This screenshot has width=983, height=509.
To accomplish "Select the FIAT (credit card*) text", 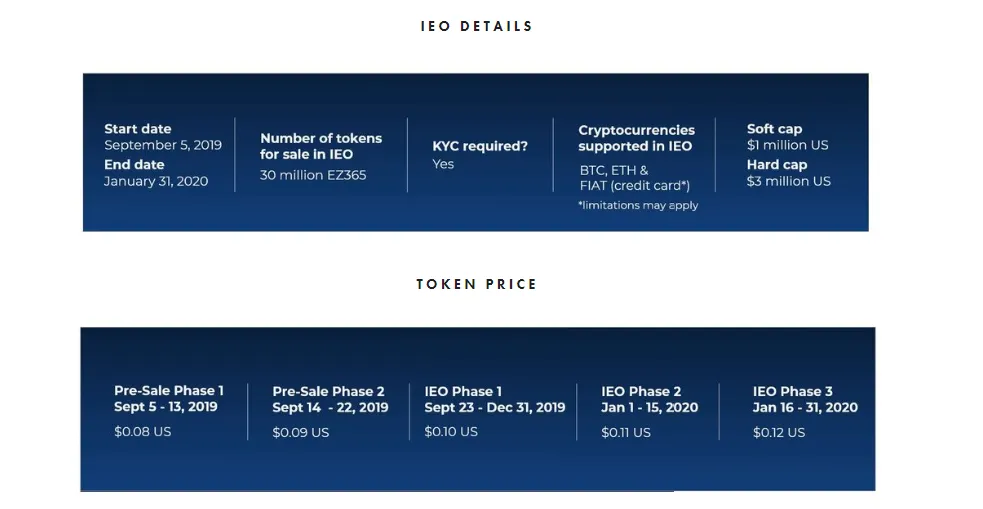I will [x=634, y=186].
